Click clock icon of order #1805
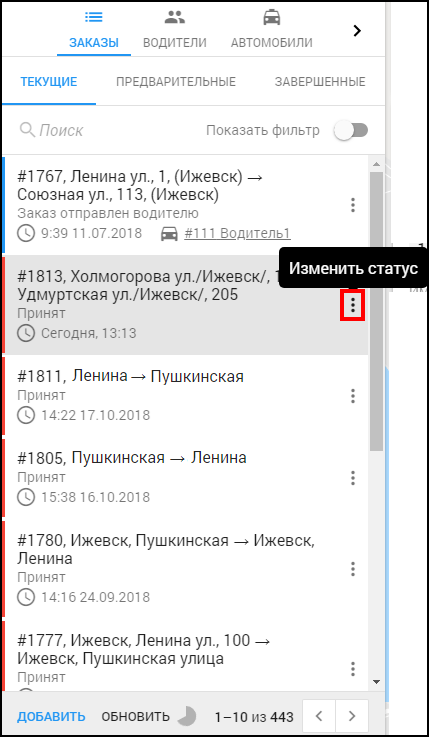429x737 pixels. 26,497
